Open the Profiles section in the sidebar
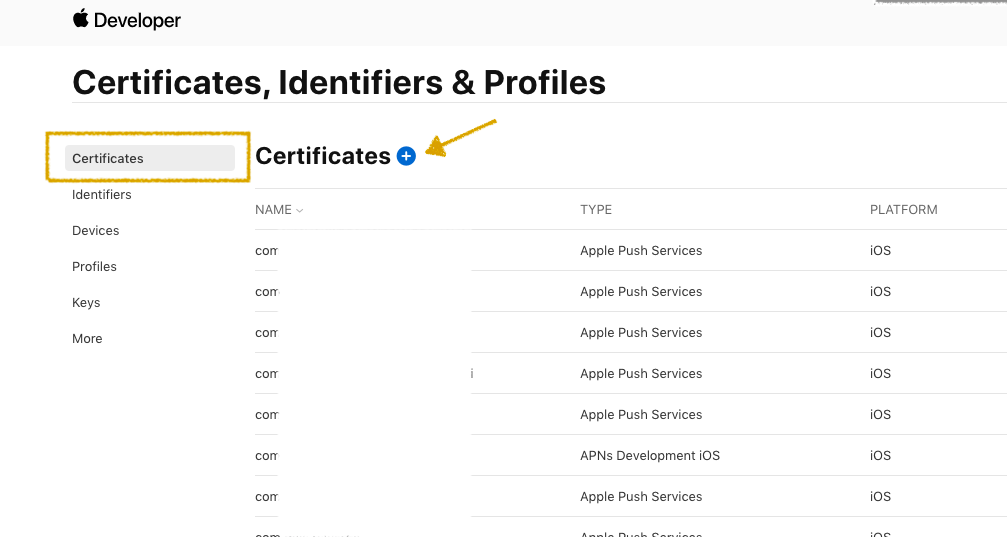 pos(94,267)
